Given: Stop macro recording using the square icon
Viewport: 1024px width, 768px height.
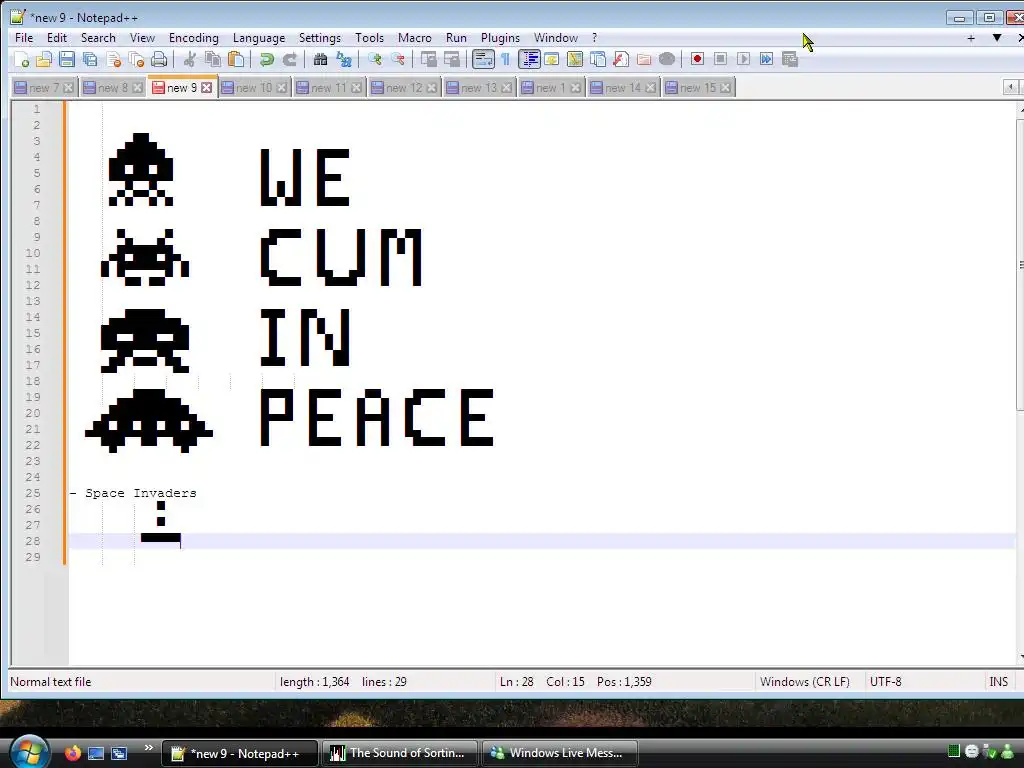Looking at the screenshot, I should (720, 59).
